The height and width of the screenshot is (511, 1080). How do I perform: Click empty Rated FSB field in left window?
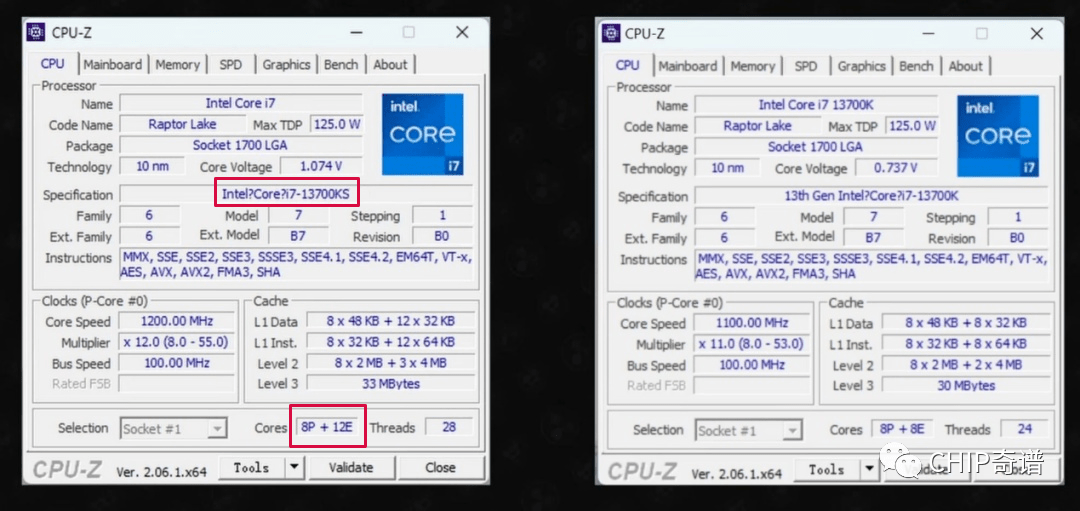[x=177, y=384]
